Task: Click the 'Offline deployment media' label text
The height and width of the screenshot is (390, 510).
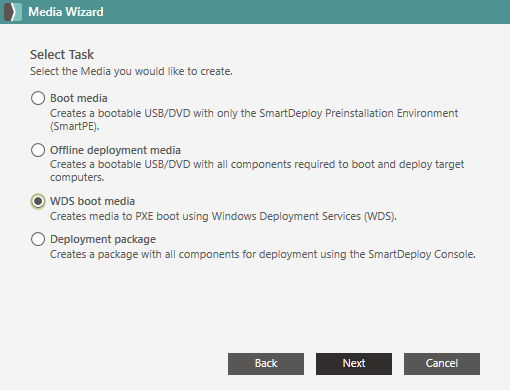Action: click(x=115, y=150)
